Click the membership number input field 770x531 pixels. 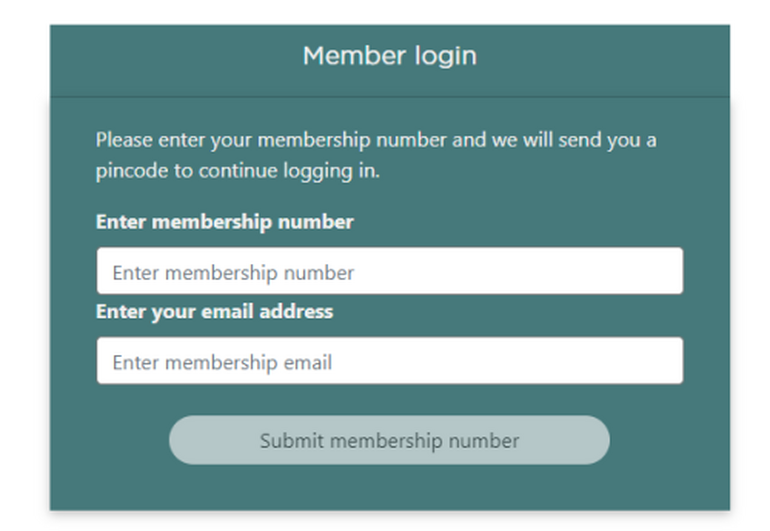tap(389, 272)
